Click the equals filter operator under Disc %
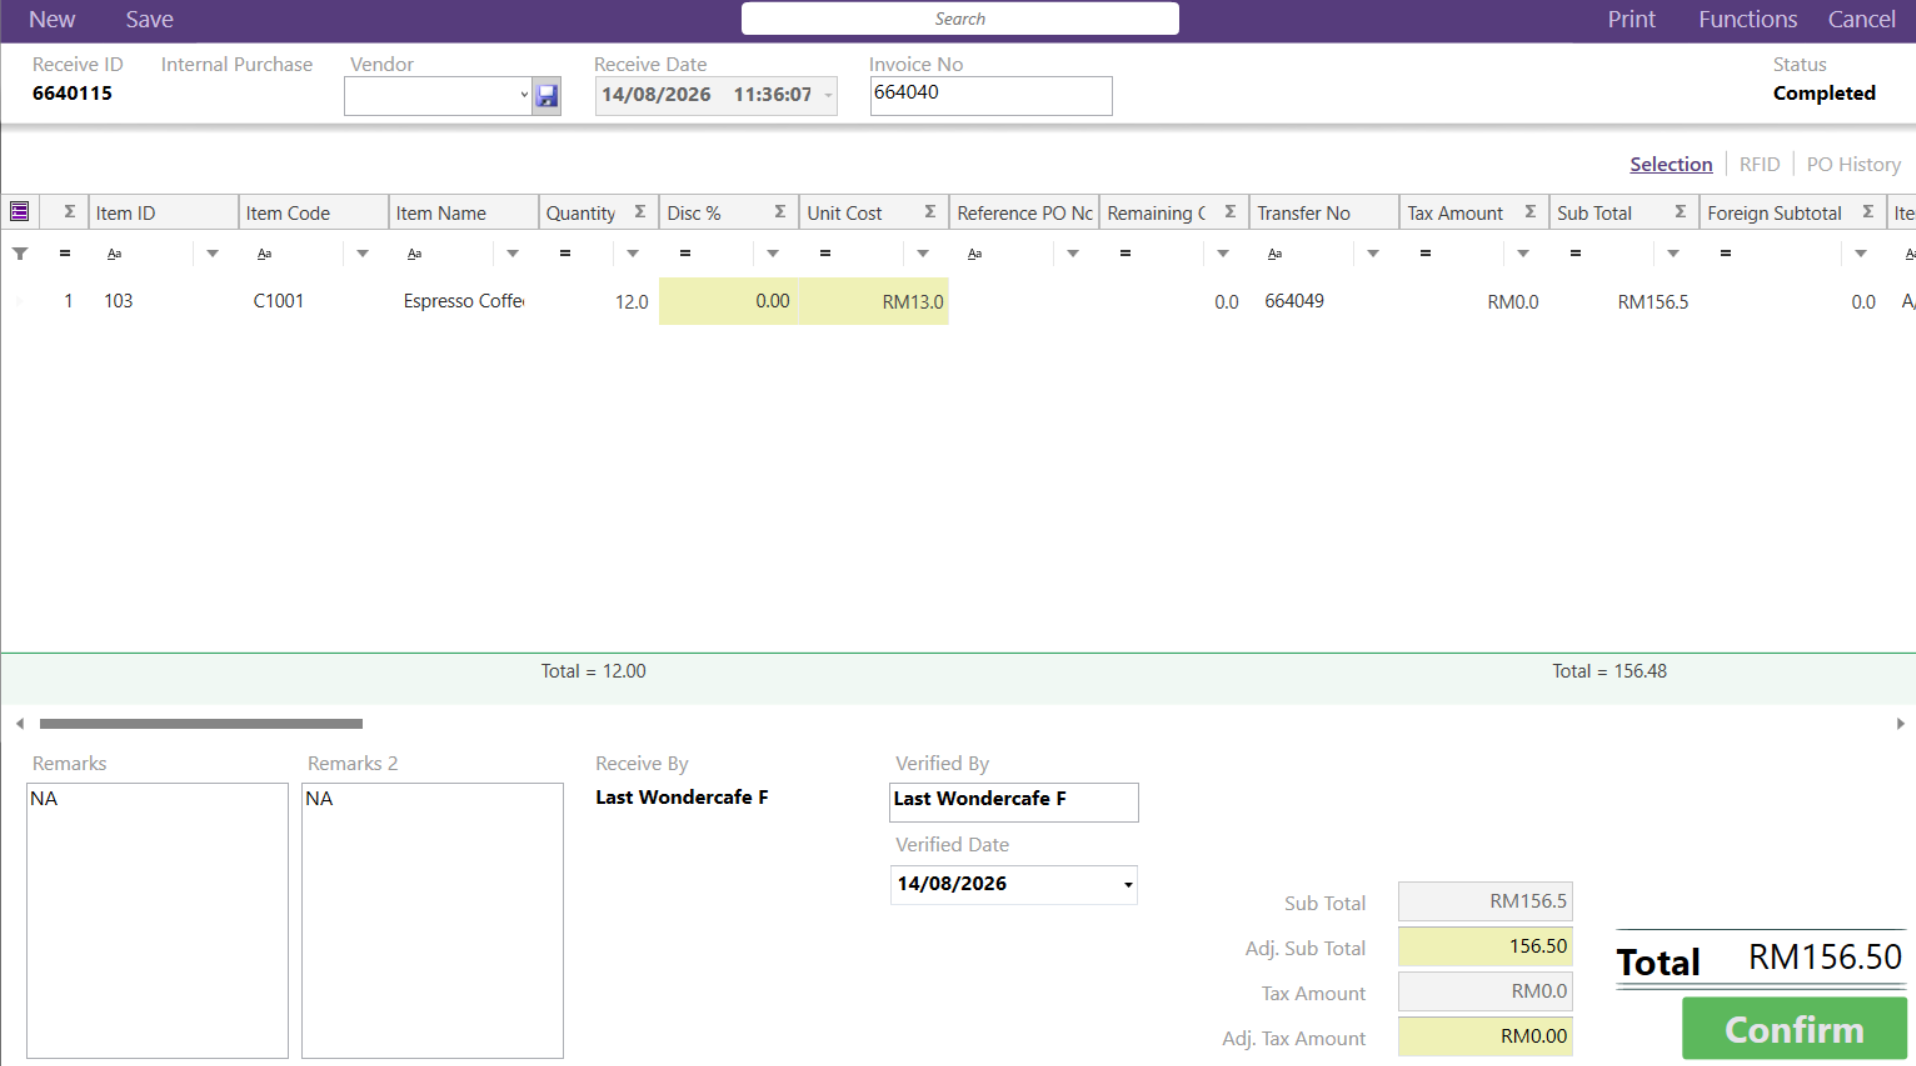 click(x=685, y=254)
